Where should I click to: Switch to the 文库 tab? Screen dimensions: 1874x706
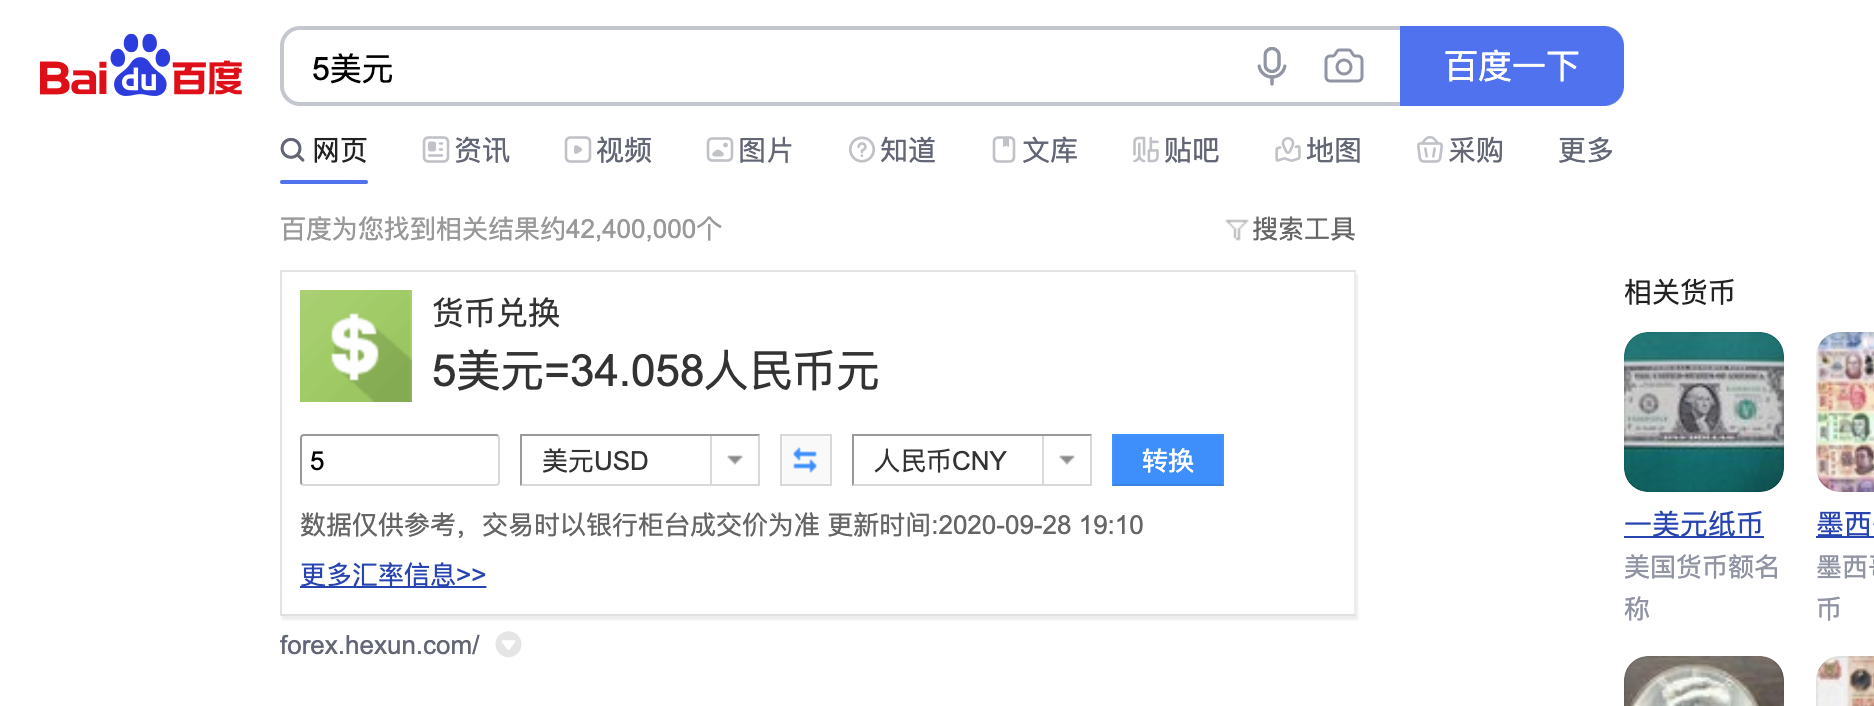[x=1034, y=150]
